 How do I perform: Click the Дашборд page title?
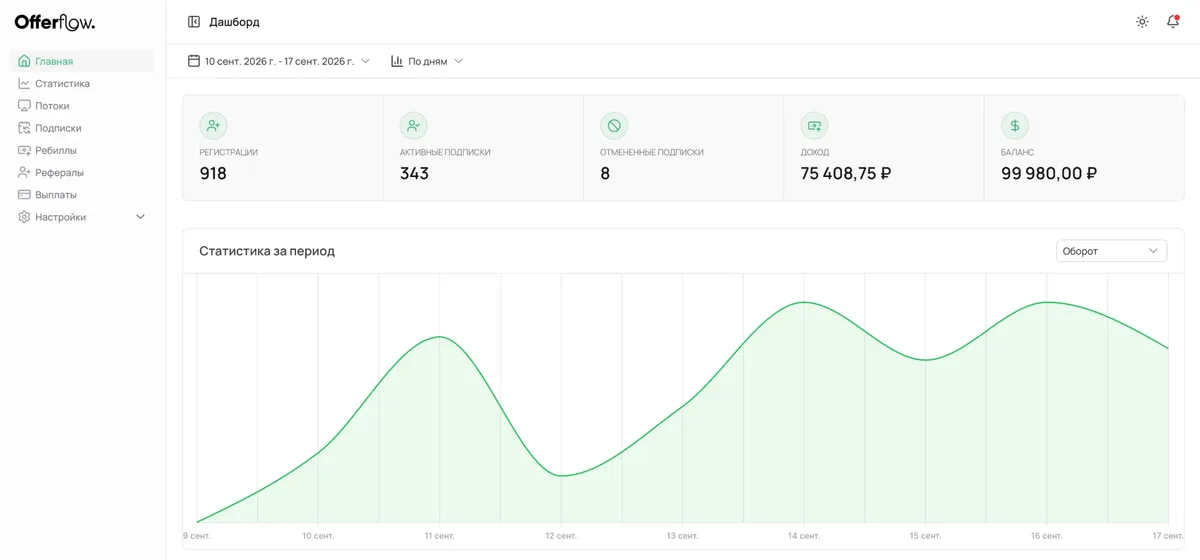click(x=234, y=22)
